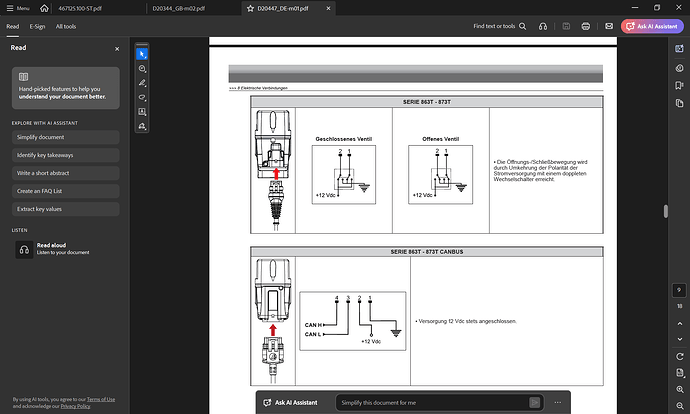Image resolution: width=690 pixels, height=414 pixels.
Task: Rotate the page view clockwise
Action: [680, 356]
